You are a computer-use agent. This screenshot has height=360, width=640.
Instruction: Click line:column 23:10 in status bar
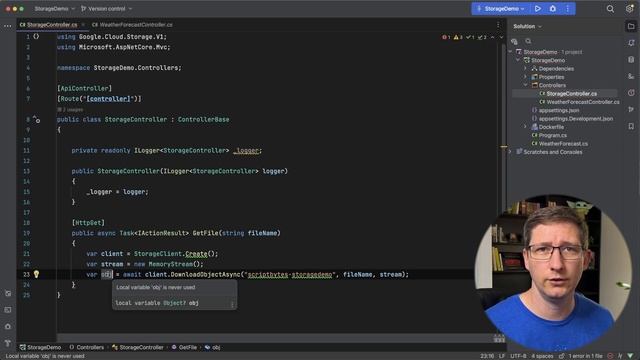tap(487, 356)
